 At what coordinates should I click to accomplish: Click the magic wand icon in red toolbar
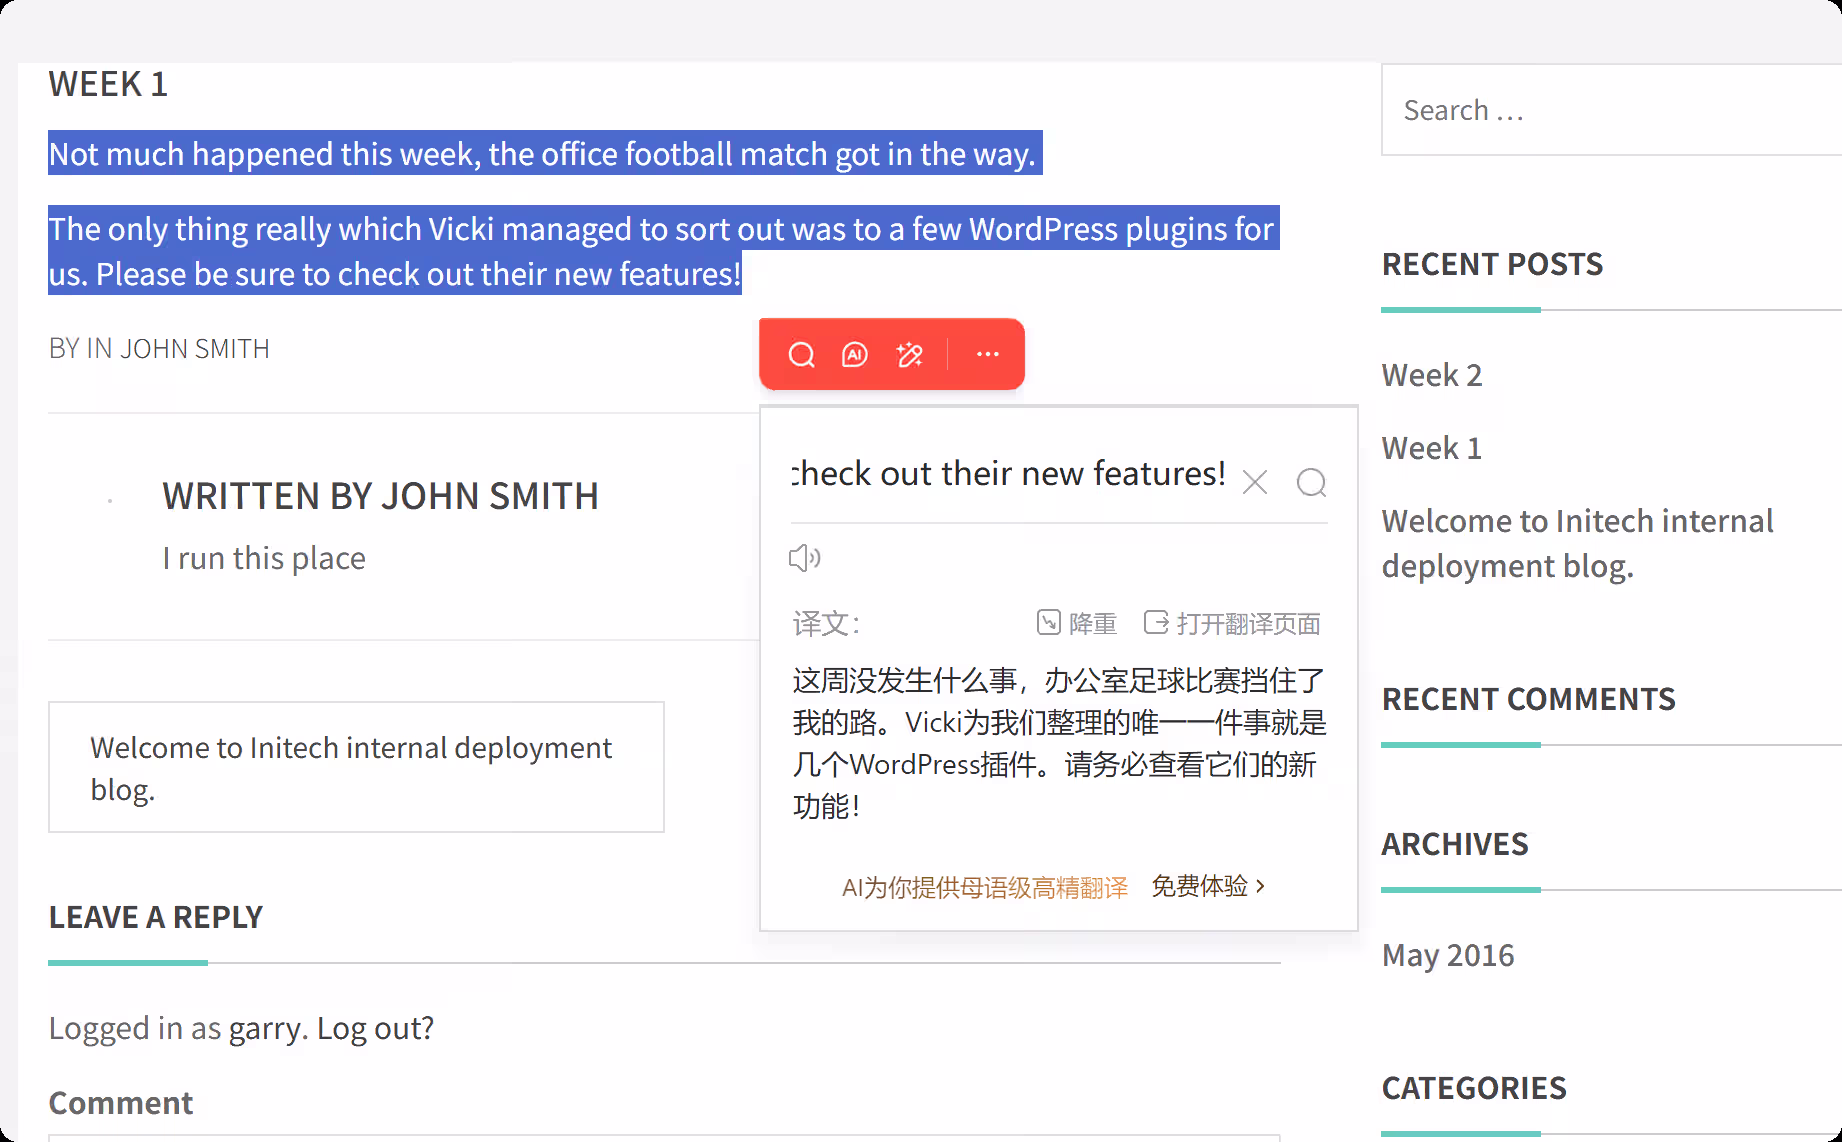click(x=910, y=355)
